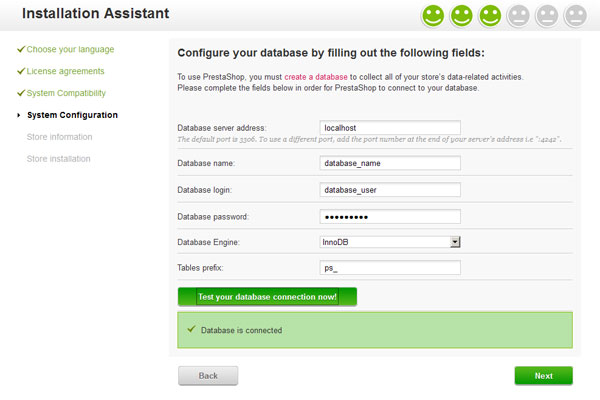This screenshot has width=600, height=400.
Task: Click the third green smiley progress icon
Action: [x=490, y=16]
